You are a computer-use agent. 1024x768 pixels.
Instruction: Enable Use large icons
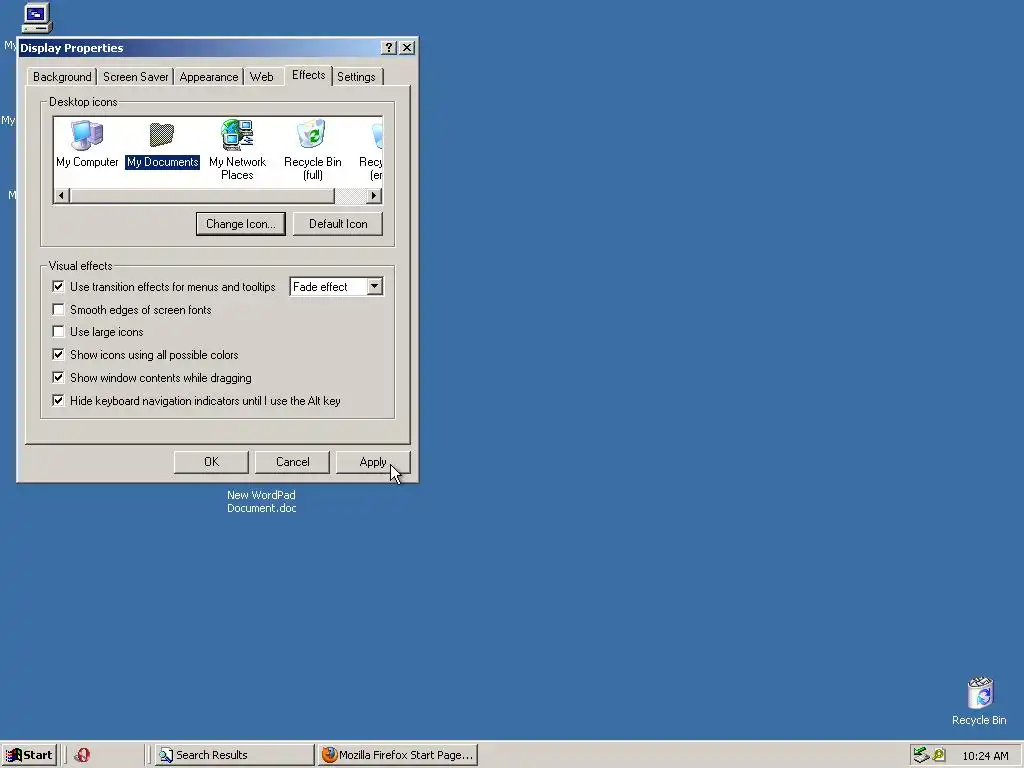coord(58,332)
